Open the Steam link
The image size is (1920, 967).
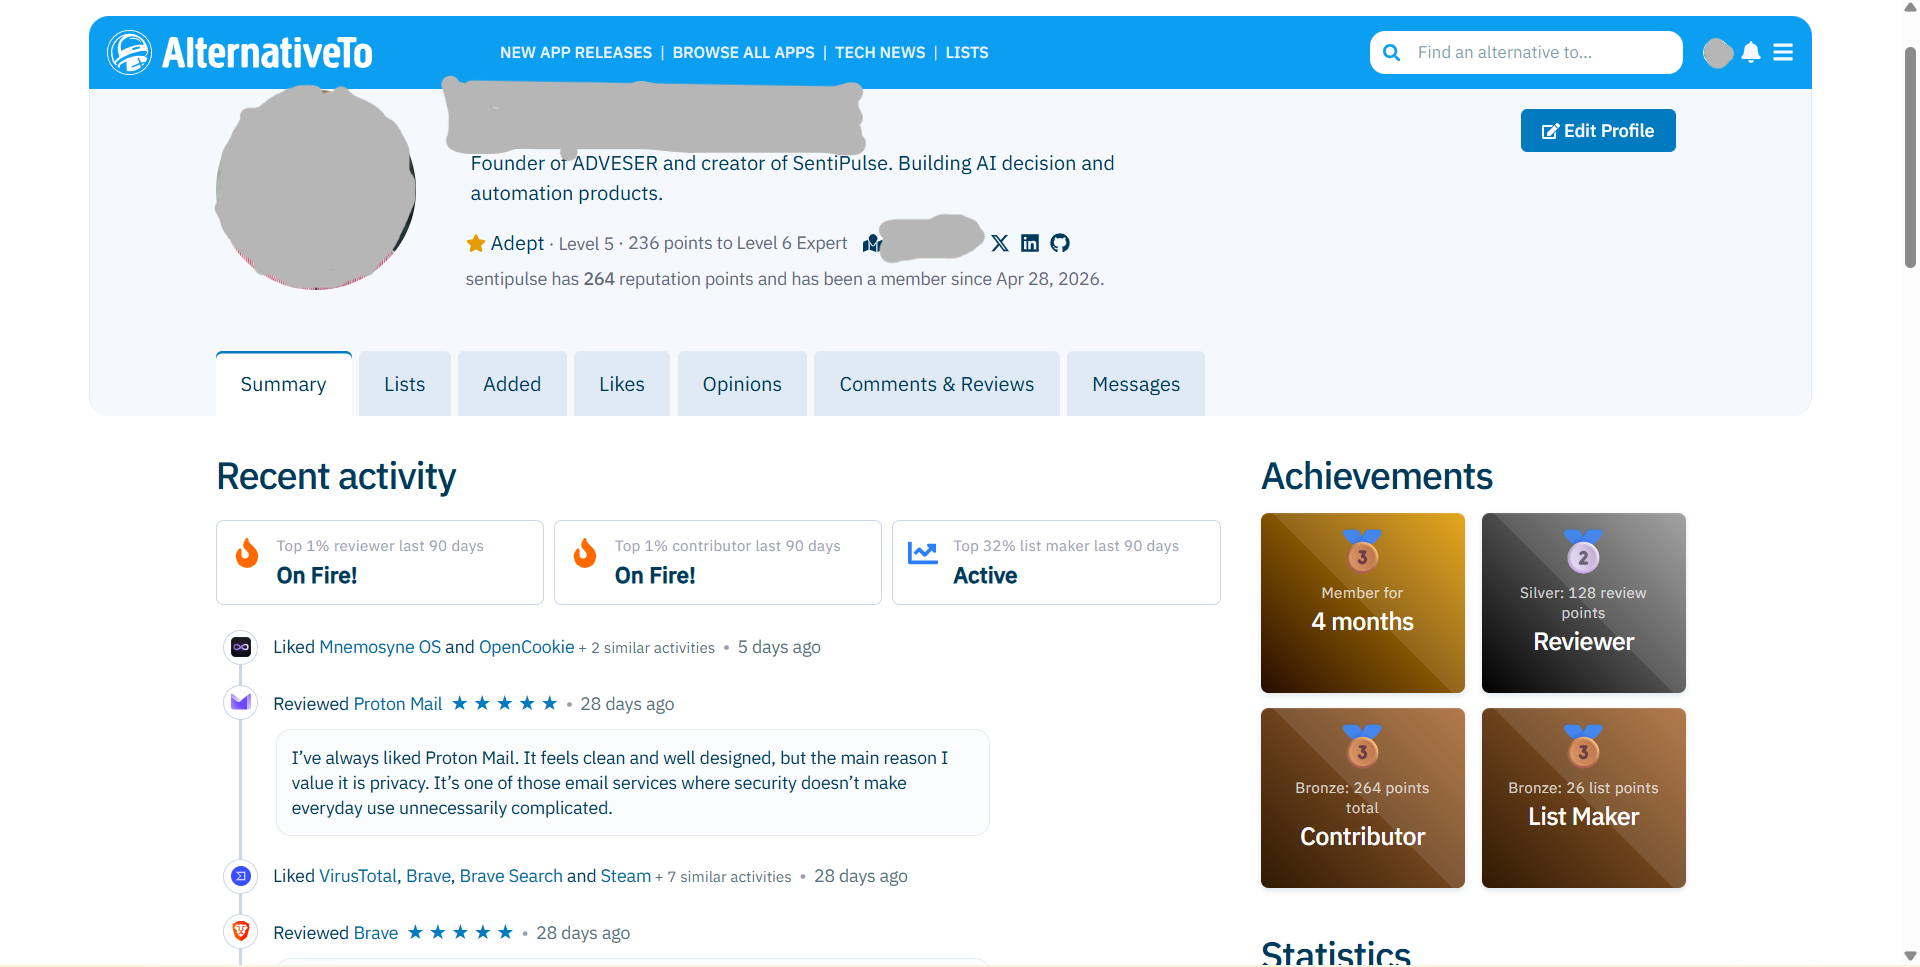point(626,876)
